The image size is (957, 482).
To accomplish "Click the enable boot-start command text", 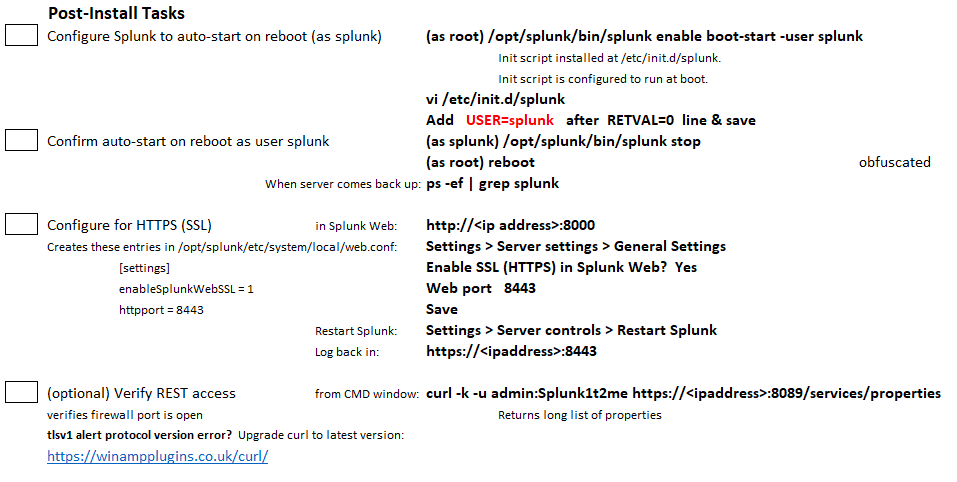I will (x=644, y=37).
